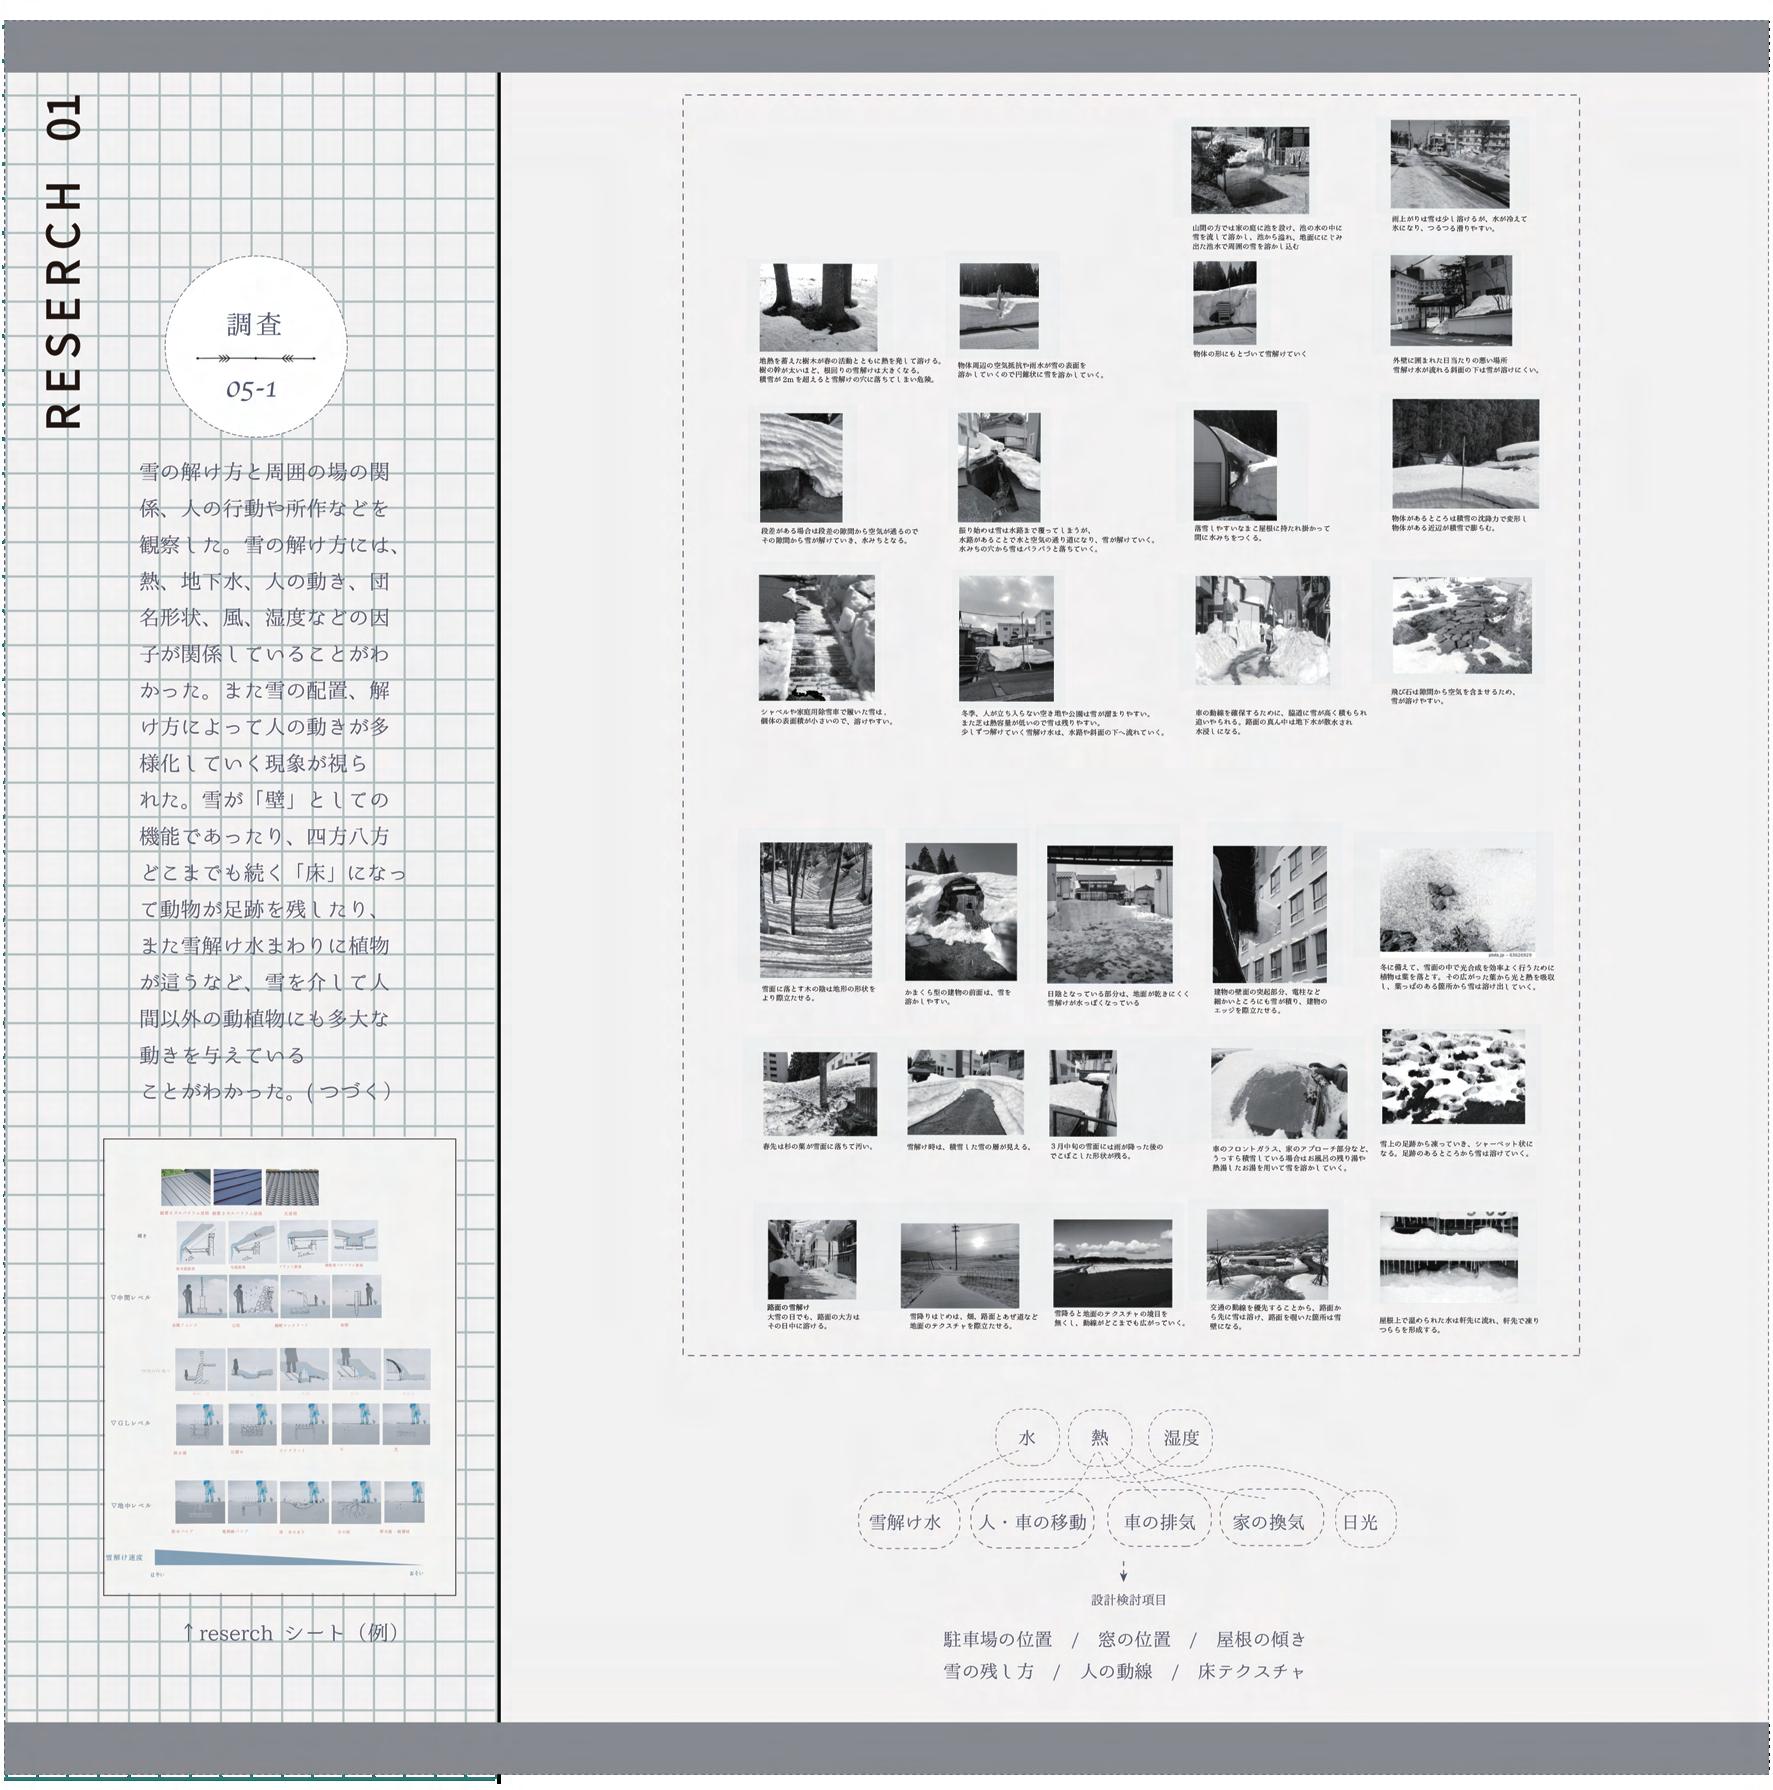Screen dimensions: 1773x1790
Task: Select the 湿度 factor bubble
Action: 1181,1438
